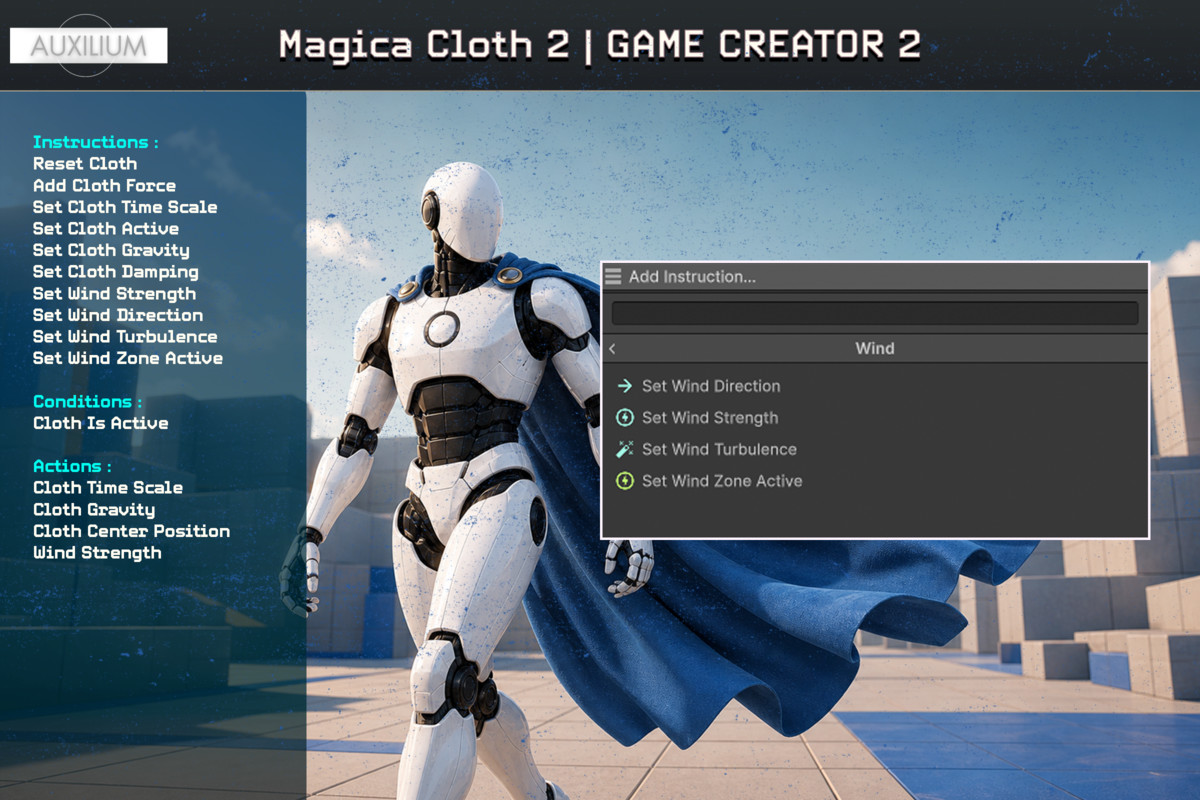Click the AUXILIUM logo
Screen dimensions: 1200x800
[89, 46]
